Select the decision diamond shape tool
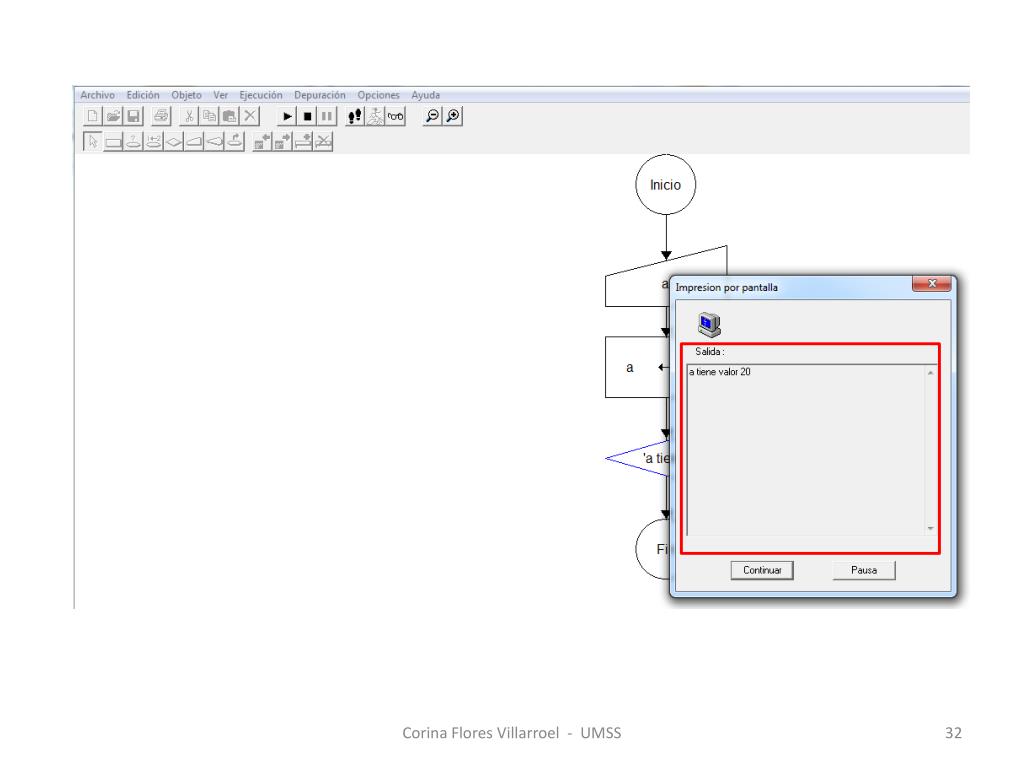This screenshot has width=1024, height=768. [174, 142]
